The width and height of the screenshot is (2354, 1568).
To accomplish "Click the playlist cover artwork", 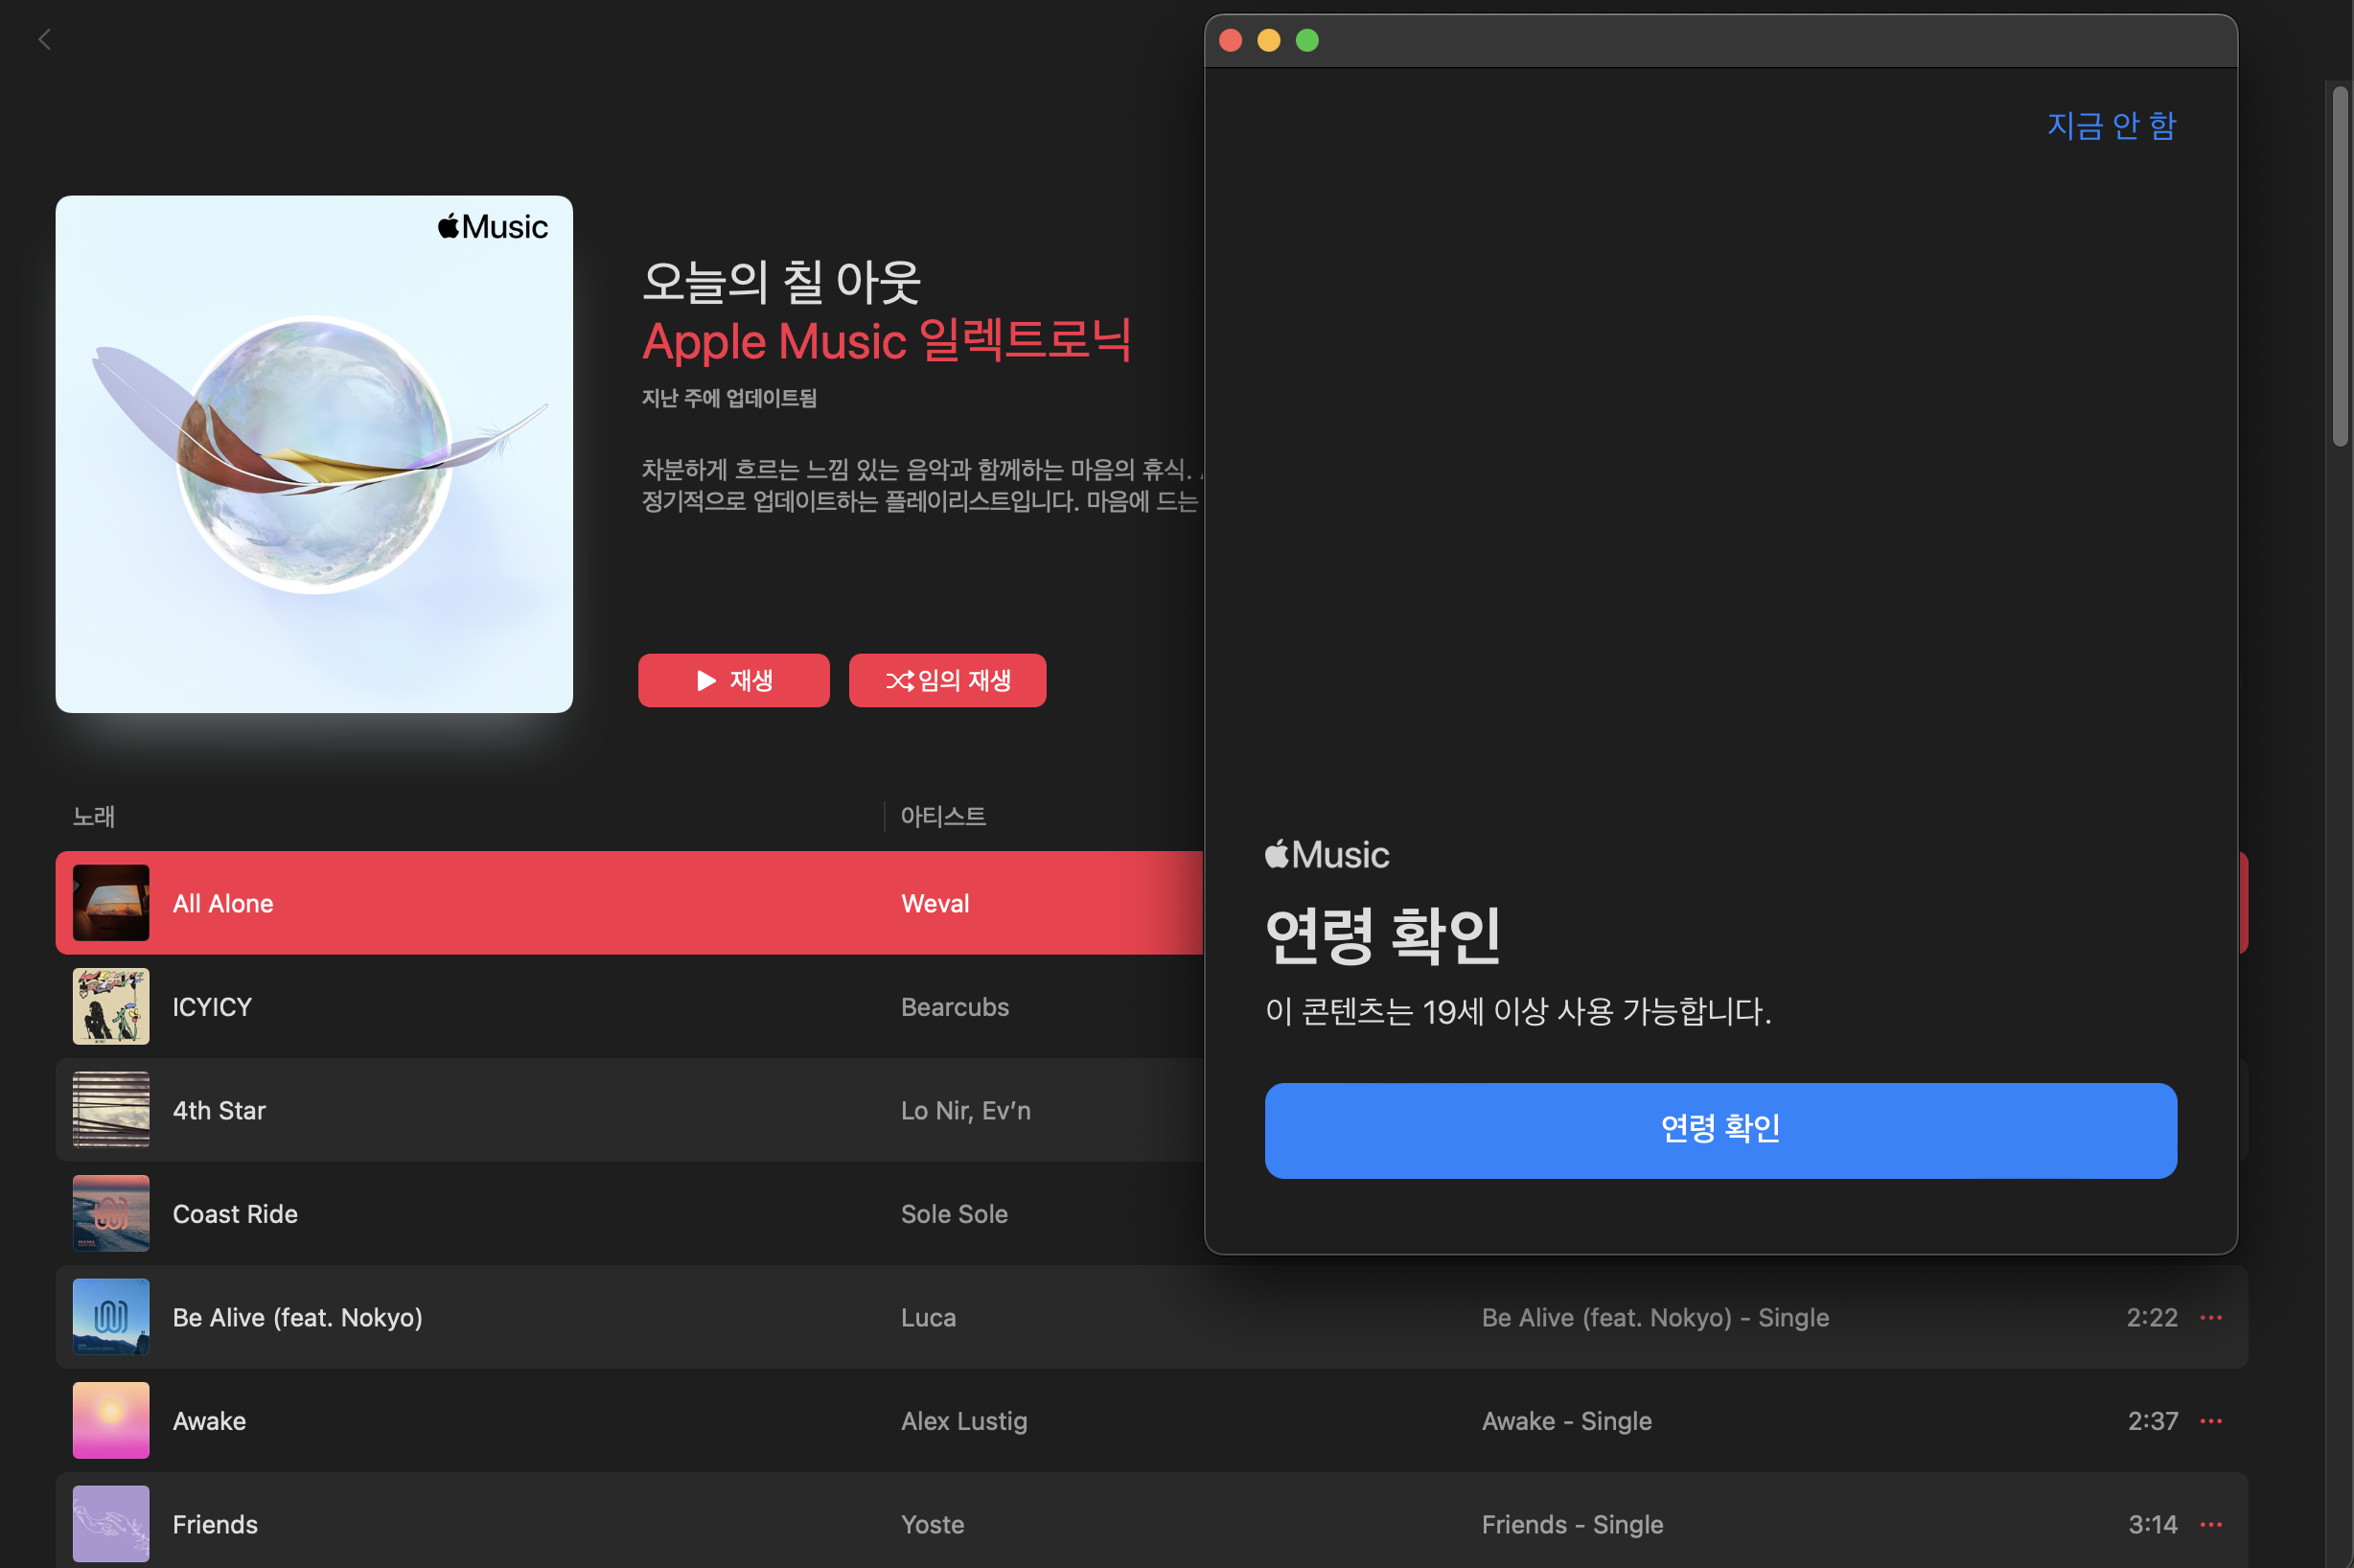I will pos(314,454).
